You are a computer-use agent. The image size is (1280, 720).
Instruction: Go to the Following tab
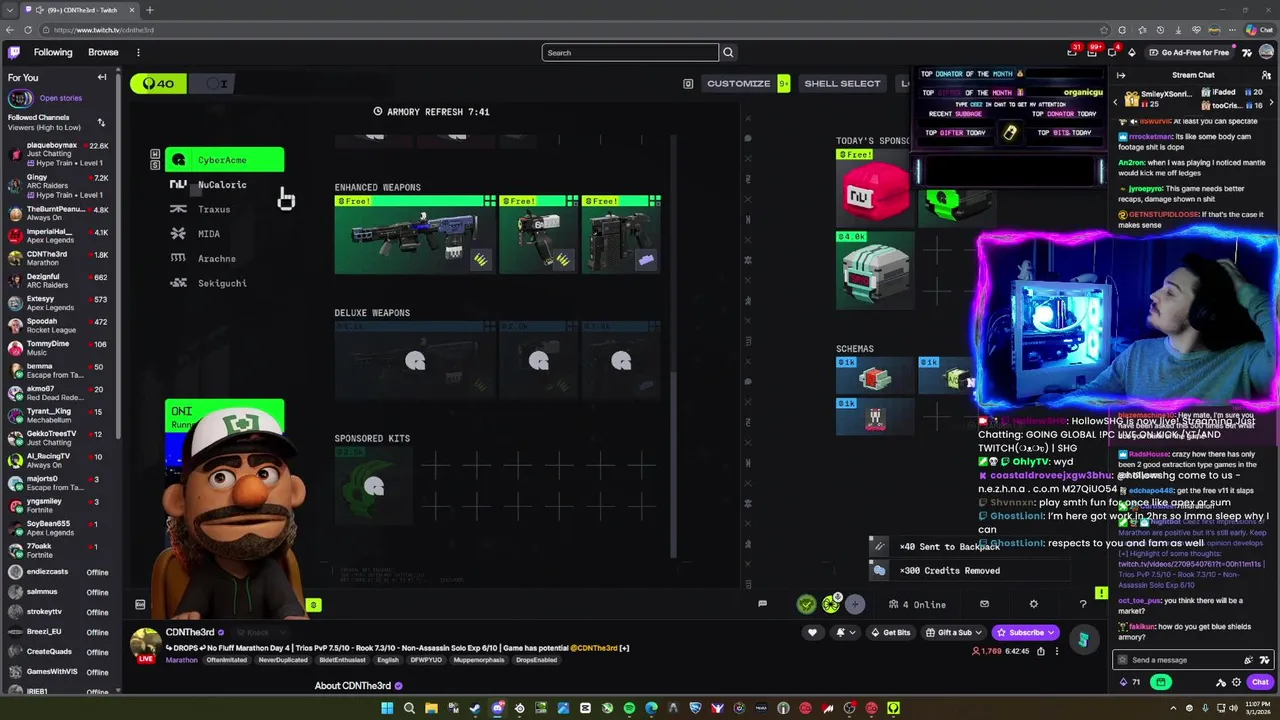click(x=53, y=52)
